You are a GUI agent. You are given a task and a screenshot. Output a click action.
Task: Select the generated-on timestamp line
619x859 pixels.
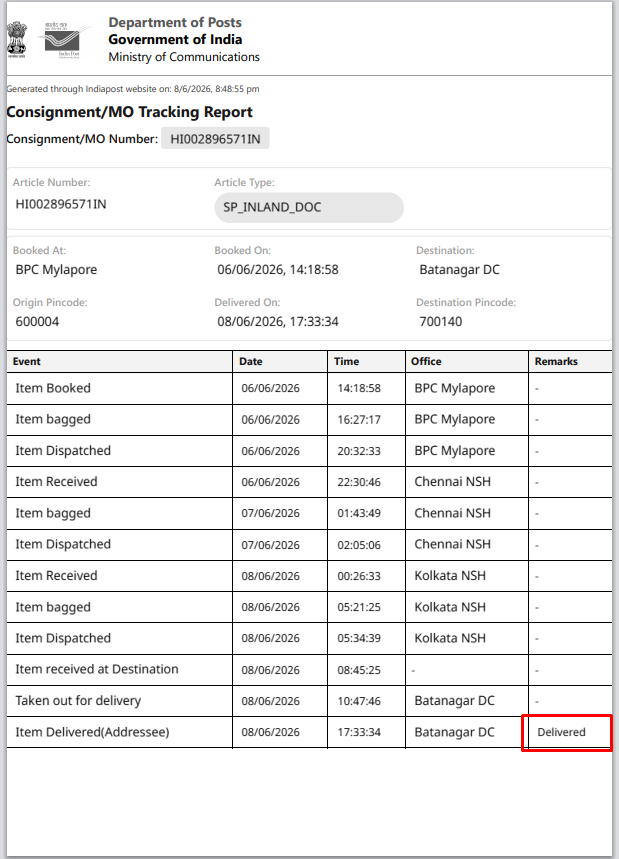(x=133, y=89)
